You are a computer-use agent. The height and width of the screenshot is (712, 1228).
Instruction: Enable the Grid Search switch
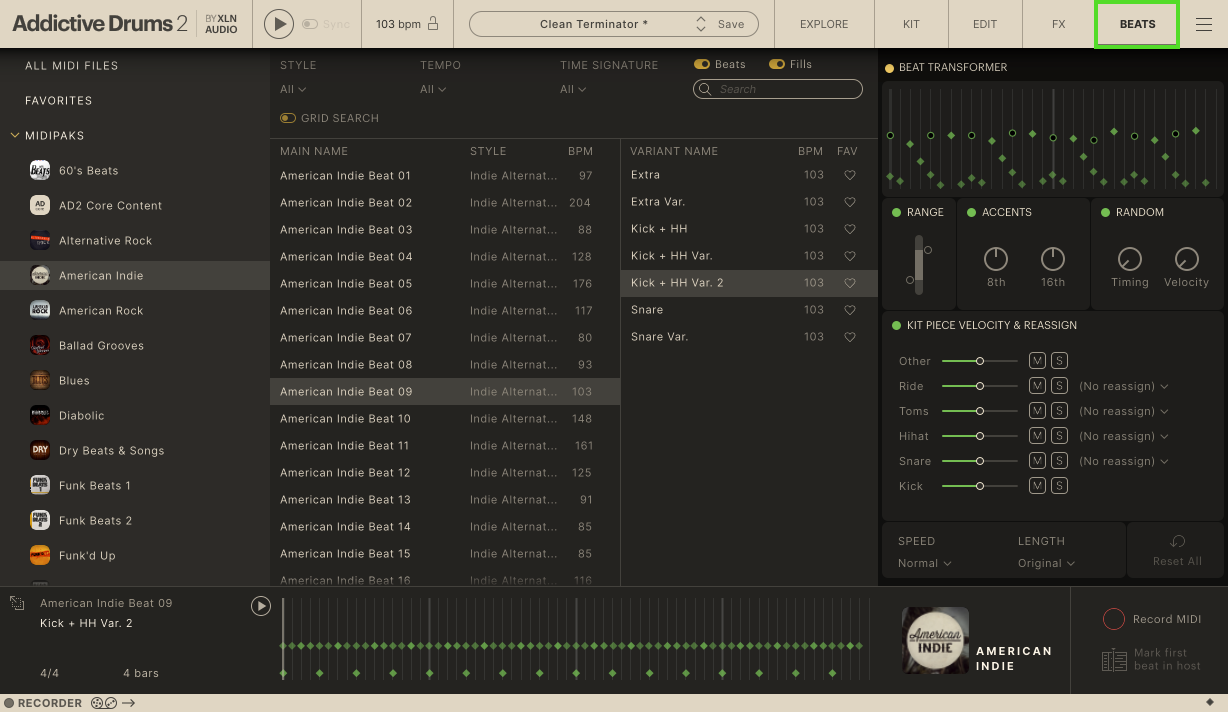tap(288, 118)
